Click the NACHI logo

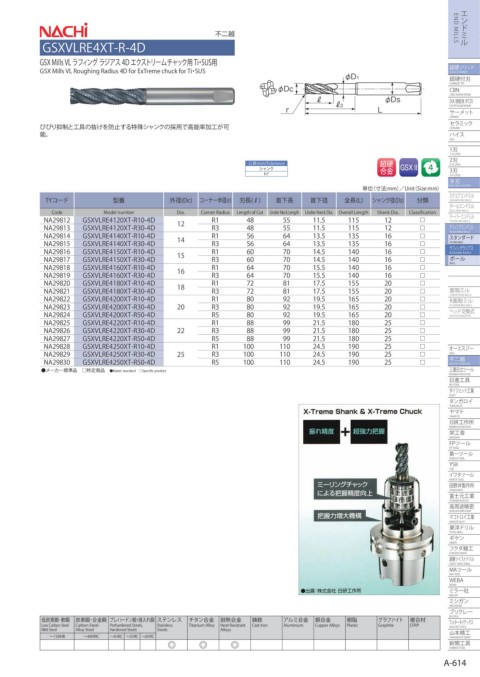(x=63, y=31)
